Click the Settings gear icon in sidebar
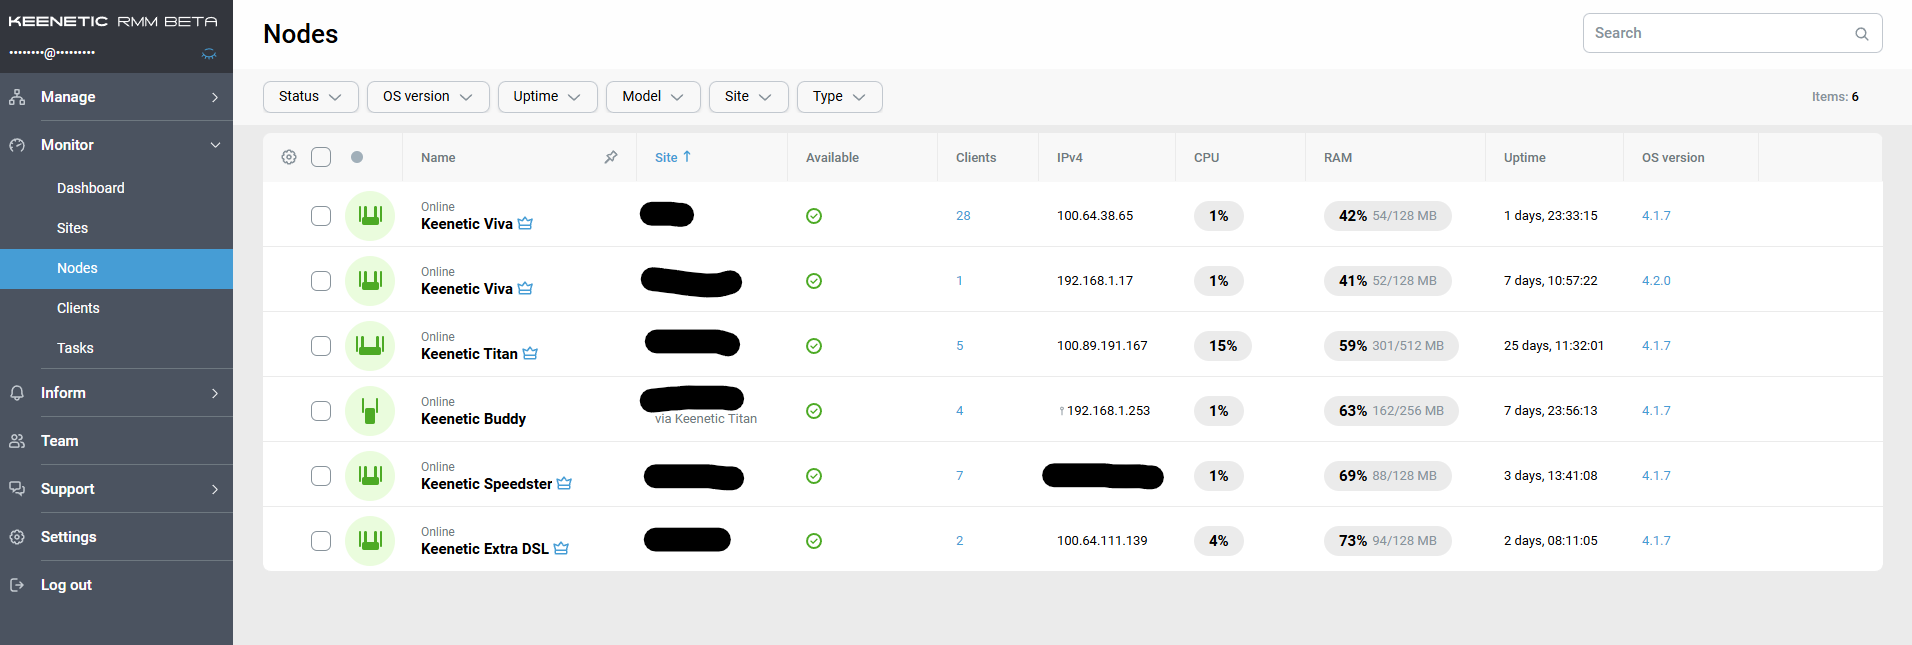The image size is (1912, 645). tap(17, 537)
